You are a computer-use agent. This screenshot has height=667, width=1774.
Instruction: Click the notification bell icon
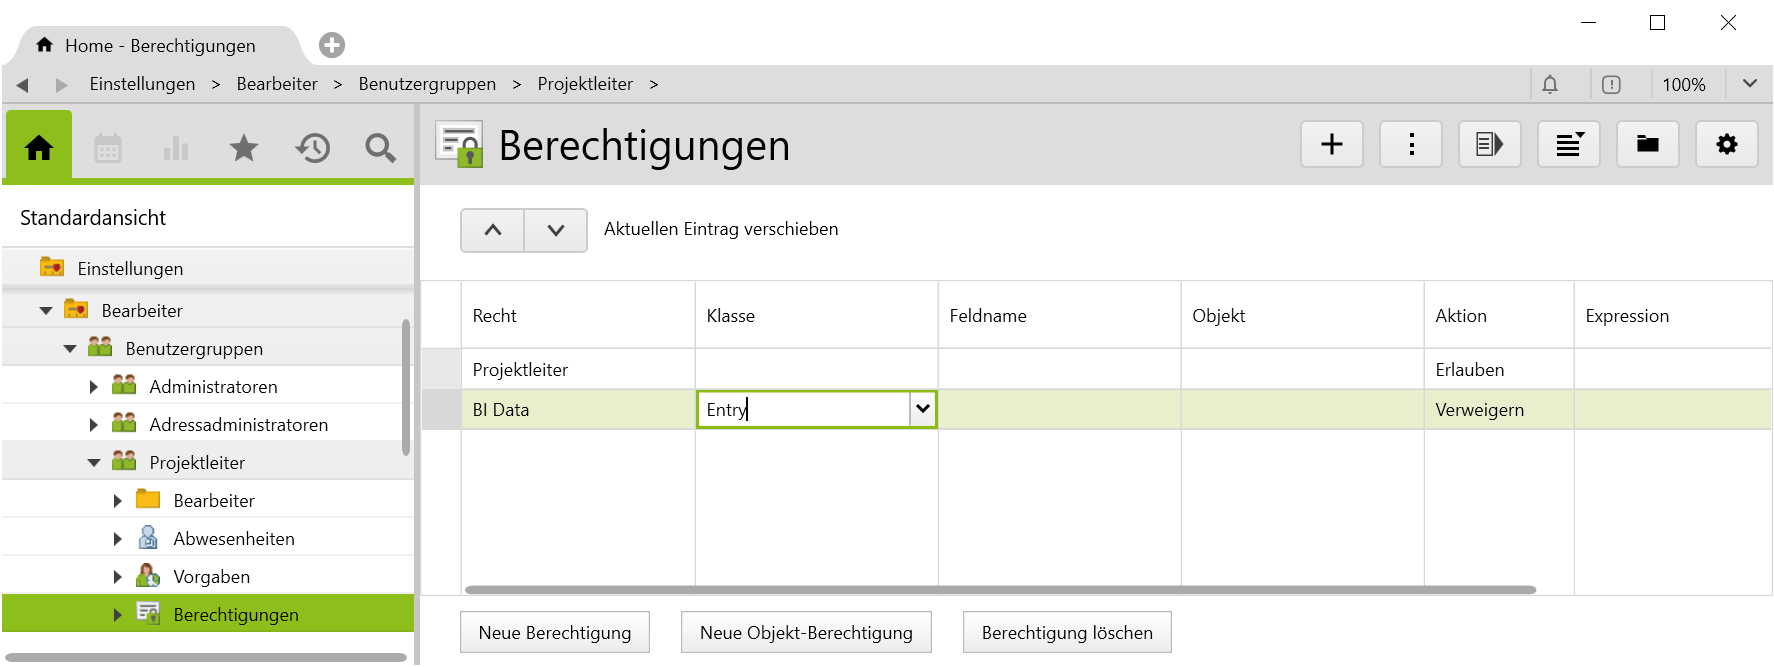(x=1550, y=85)
